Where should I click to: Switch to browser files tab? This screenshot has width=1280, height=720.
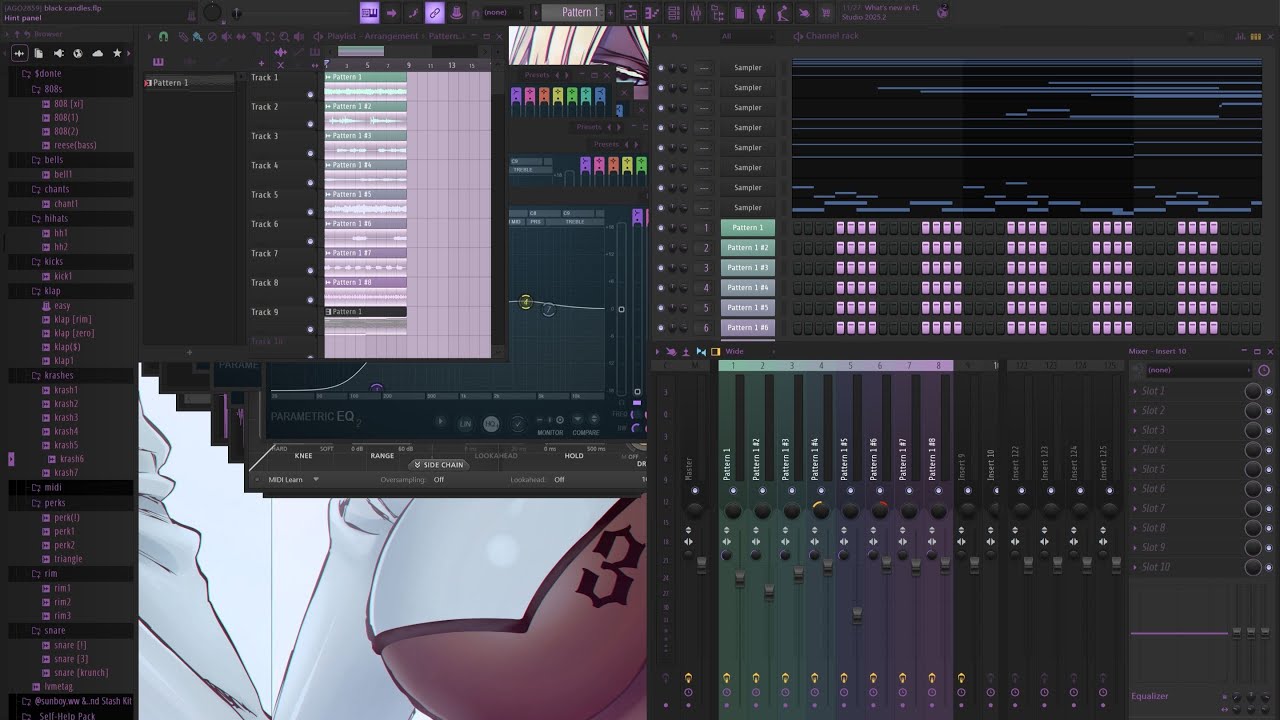point(38,53)
